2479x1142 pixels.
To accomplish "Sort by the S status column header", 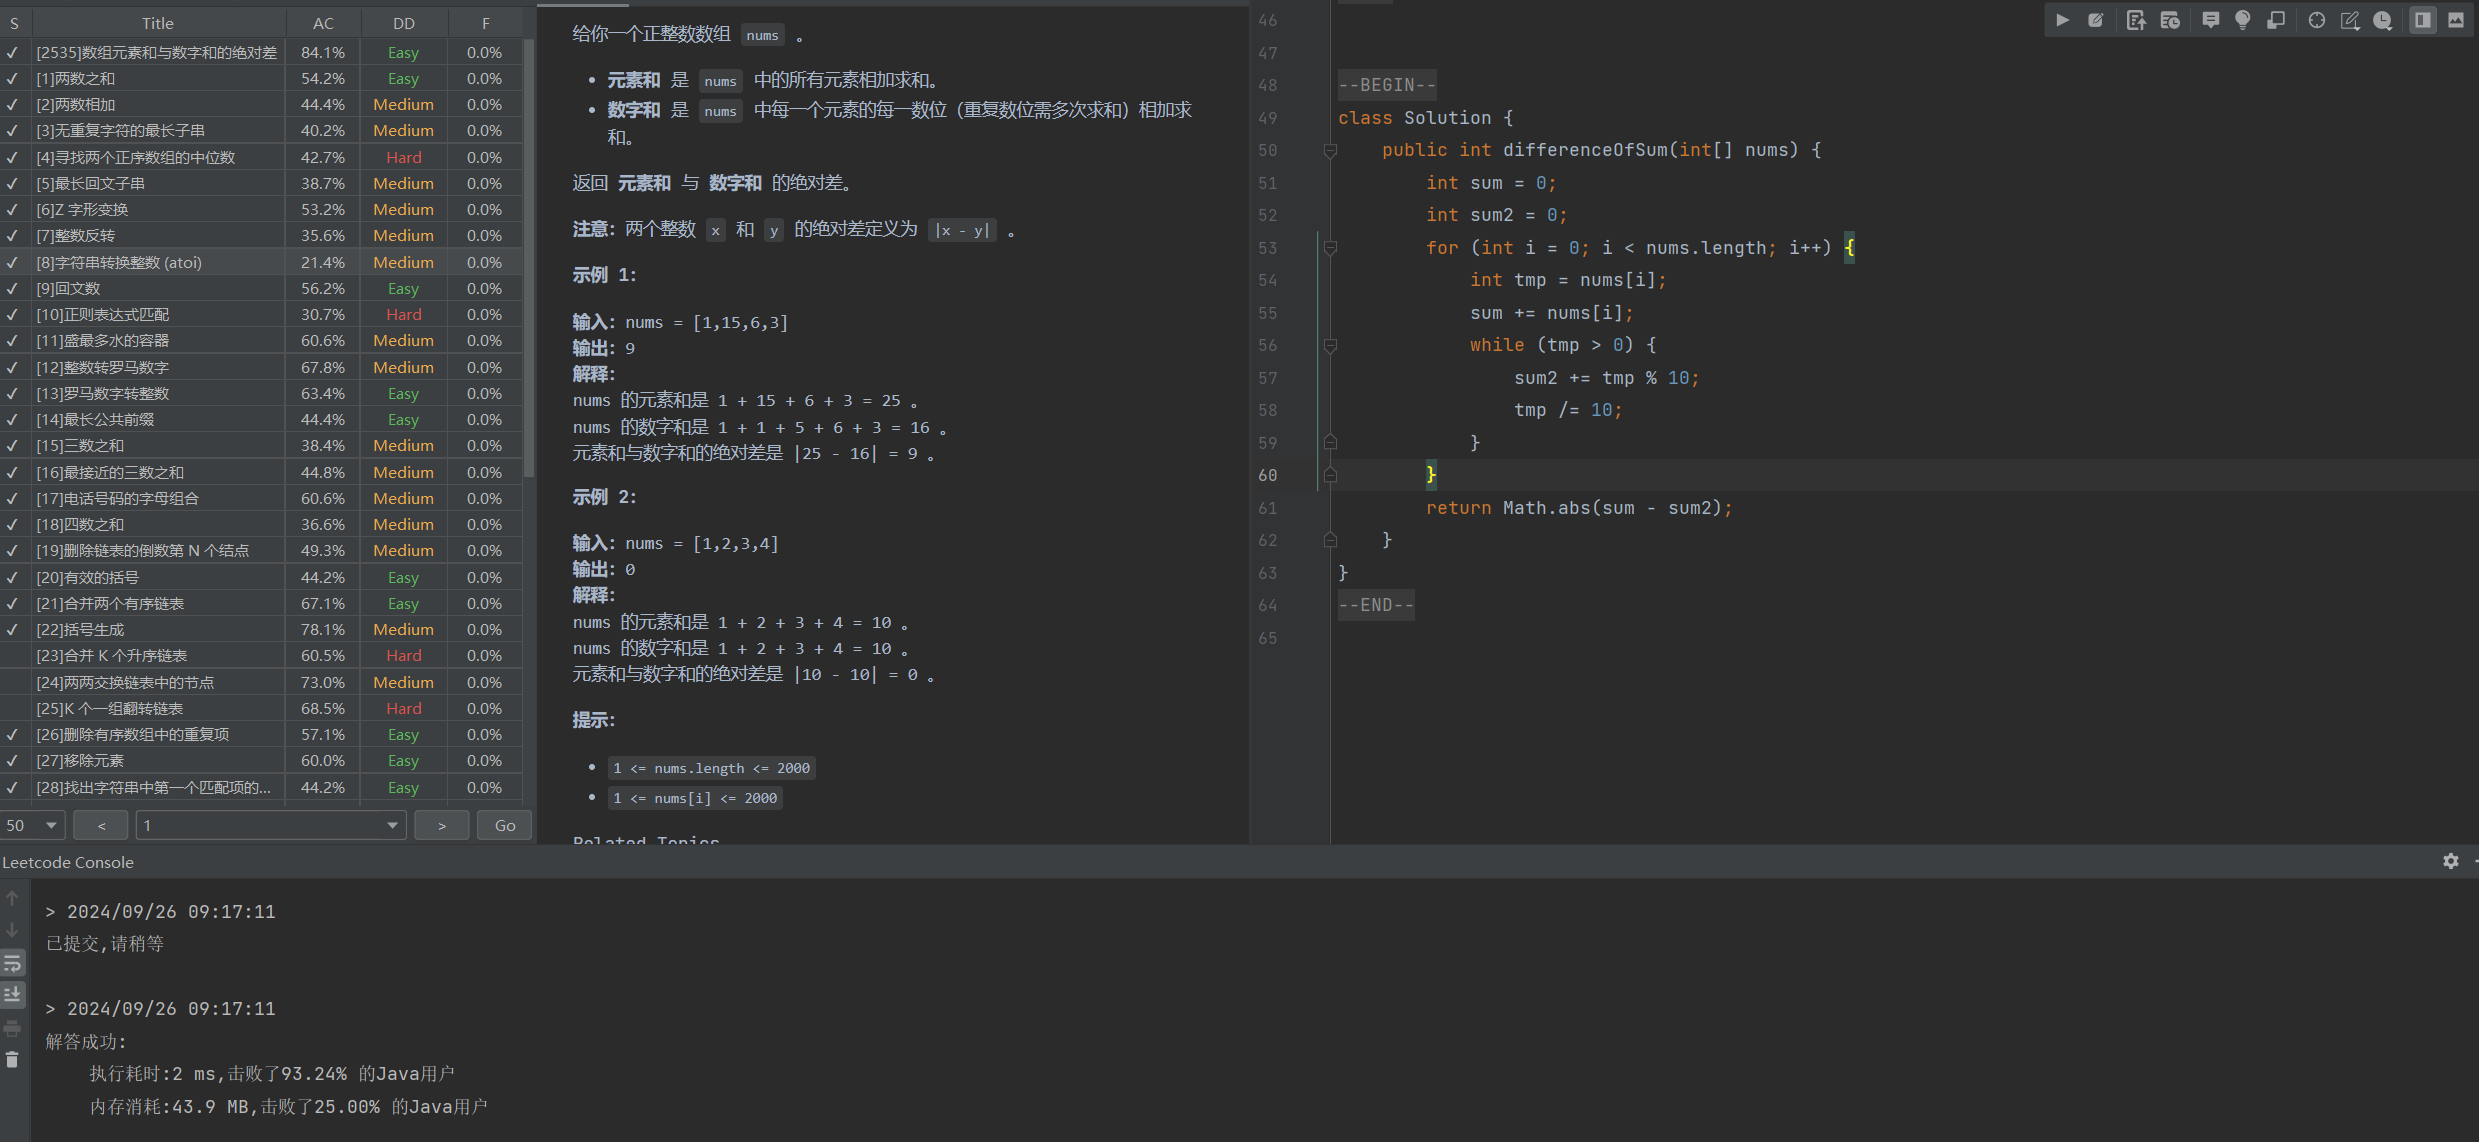I will [x=15, y=22].
